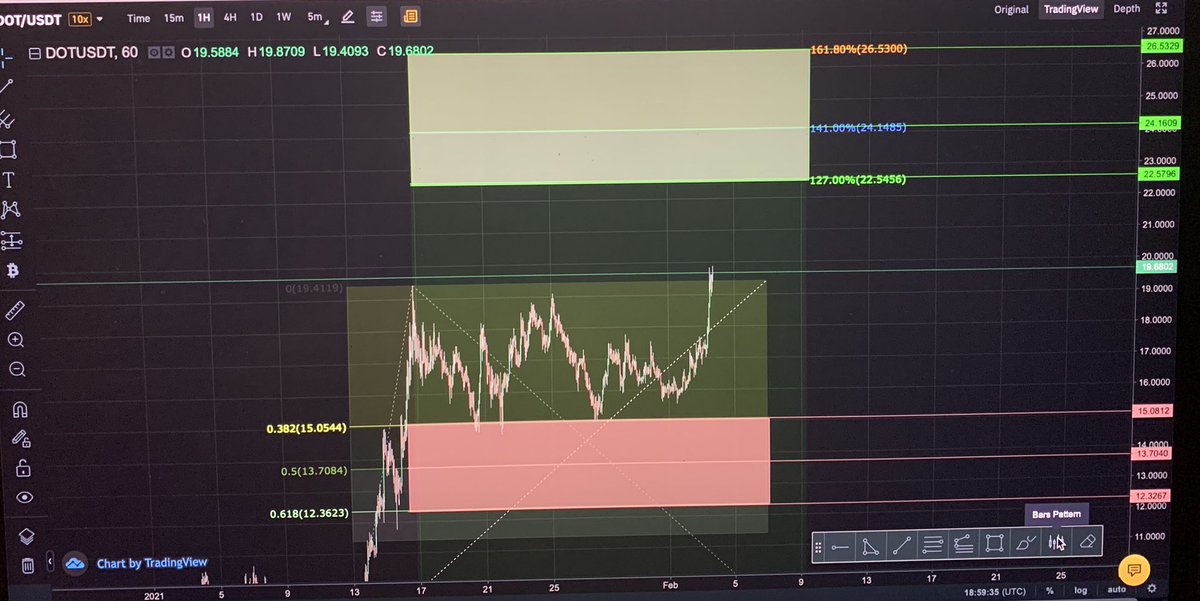1200x601 pixels.
Task: Collapse the DOTUSDT legend box
Action: click(36, 52)
